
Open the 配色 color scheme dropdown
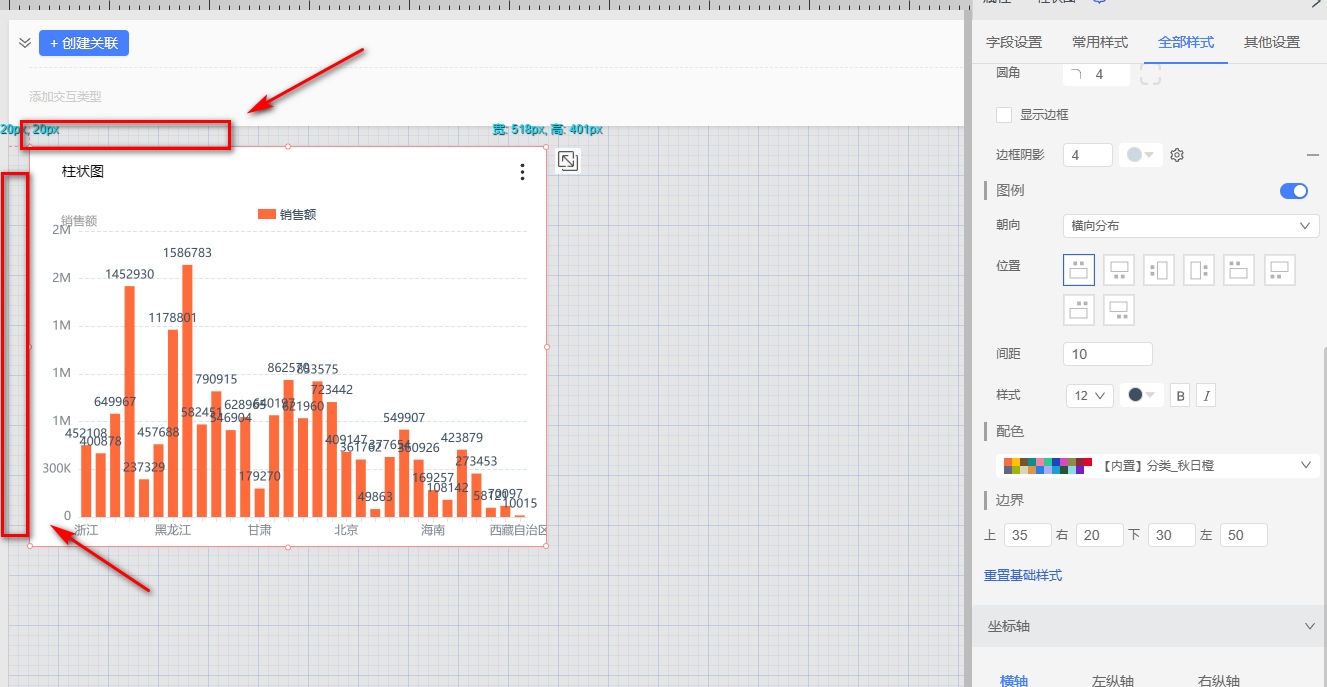pyautogui.click(x=1157, y=465)
